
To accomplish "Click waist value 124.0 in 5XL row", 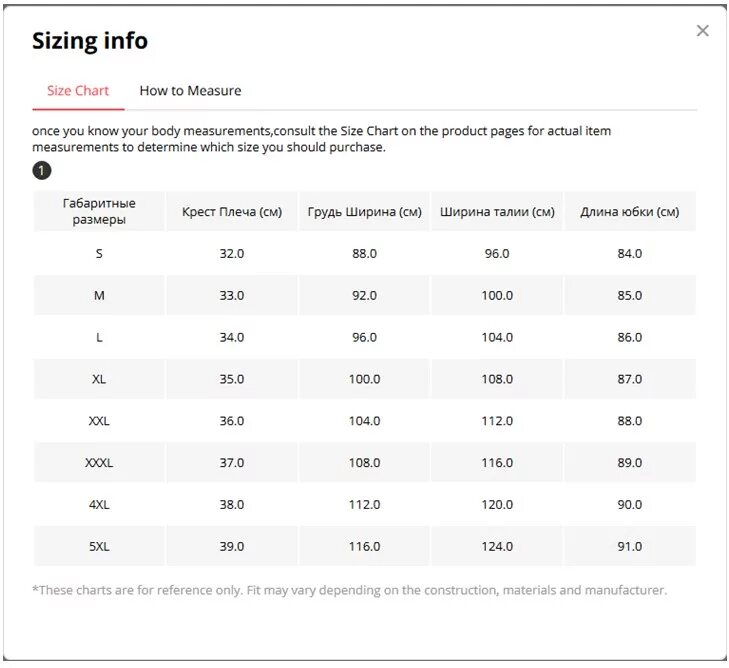I will click(x=497, y=547).
